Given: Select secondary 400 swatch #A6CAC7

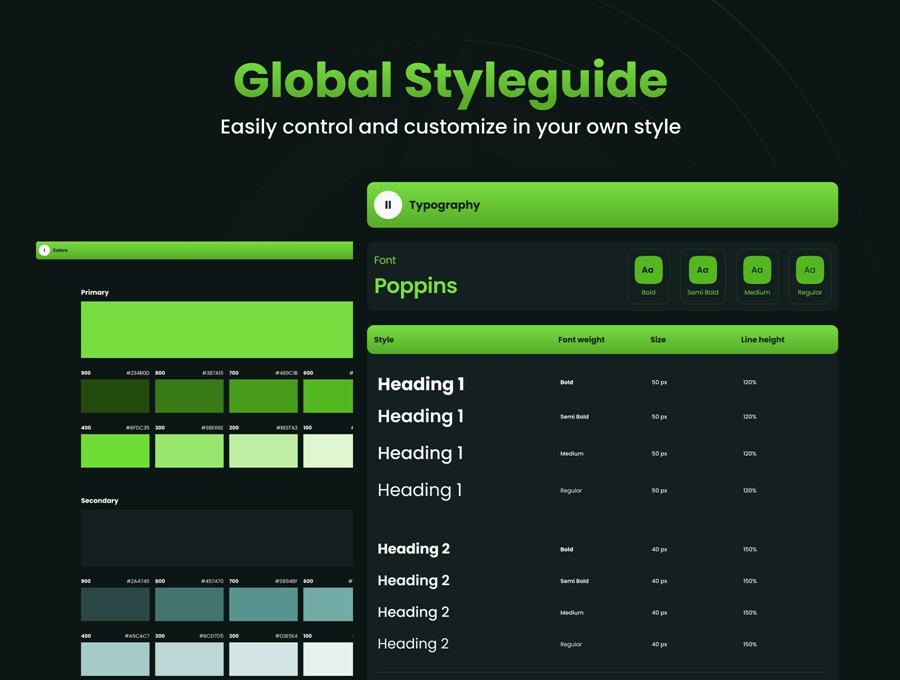Looking at the screenshot, I should click(x=115, y=659).
